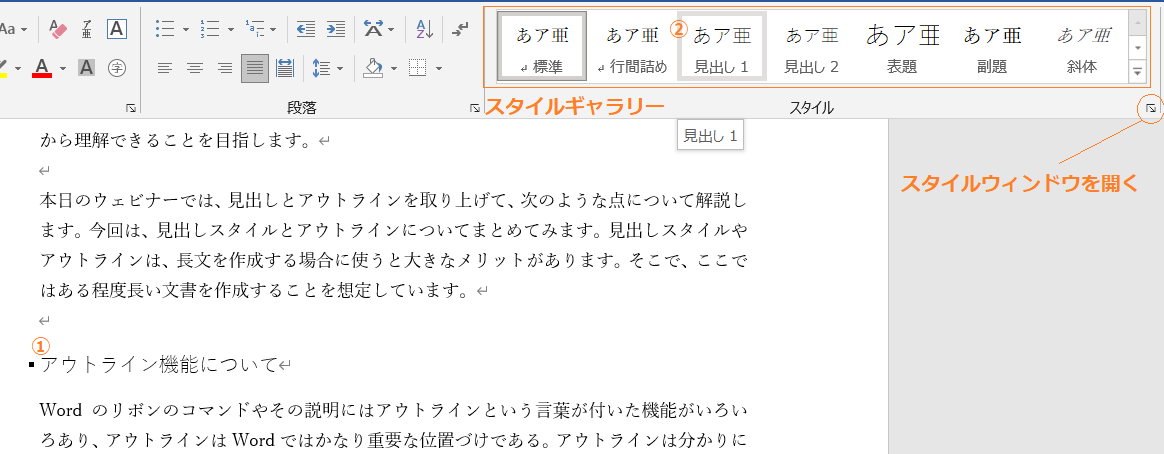Toggle Center paragraph alignment

195,68
